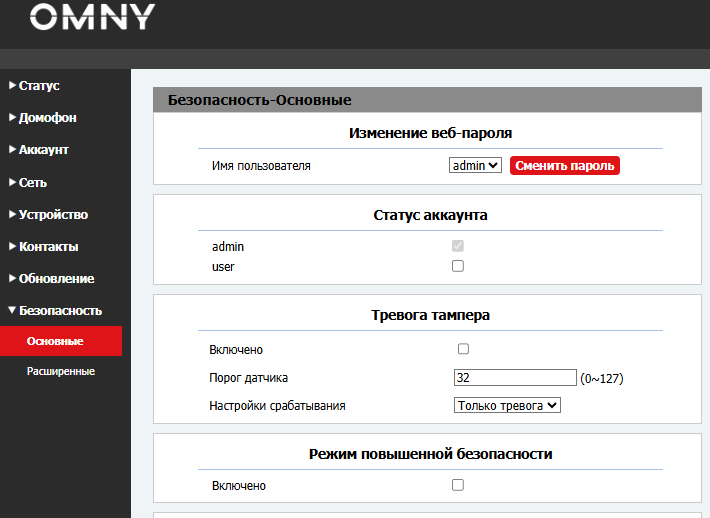Open the username admin dropdown
This screenshot has width=710, height=518.
click(x=475, y=166)
